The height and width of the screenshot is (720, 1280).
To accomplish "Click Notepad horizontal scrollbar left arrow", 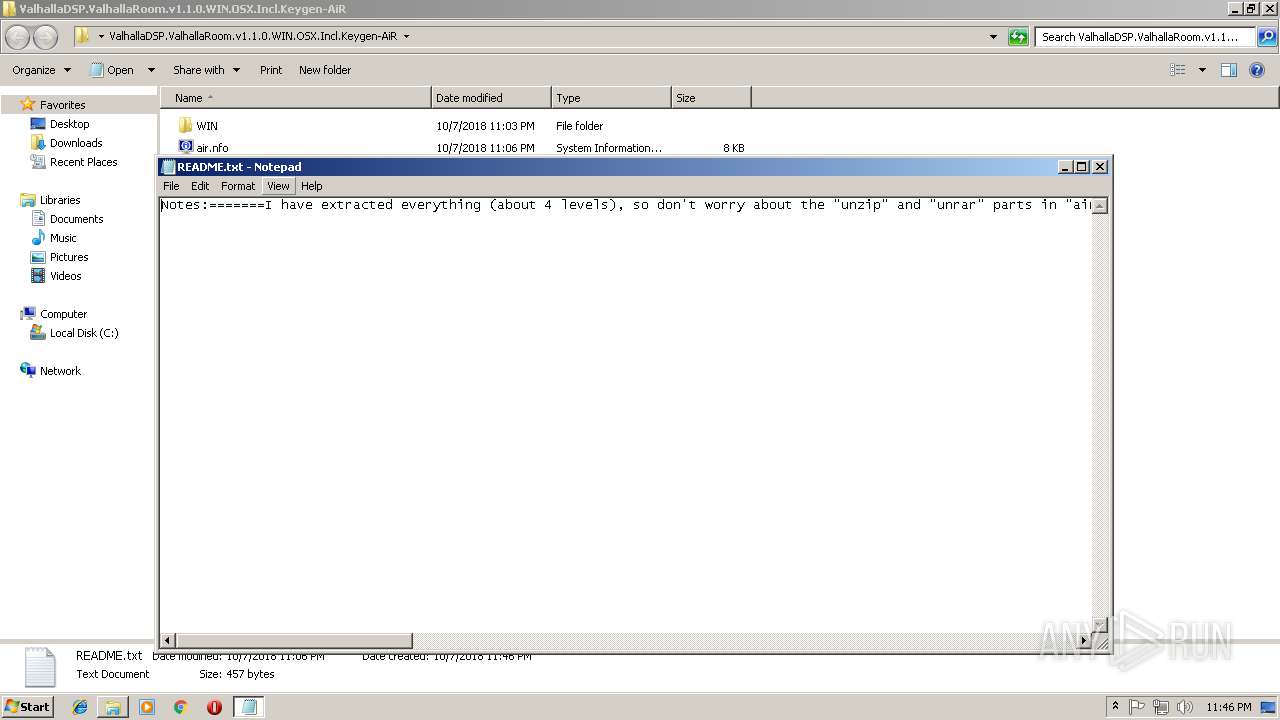I will pyautogui.click(x=168, y=640).
